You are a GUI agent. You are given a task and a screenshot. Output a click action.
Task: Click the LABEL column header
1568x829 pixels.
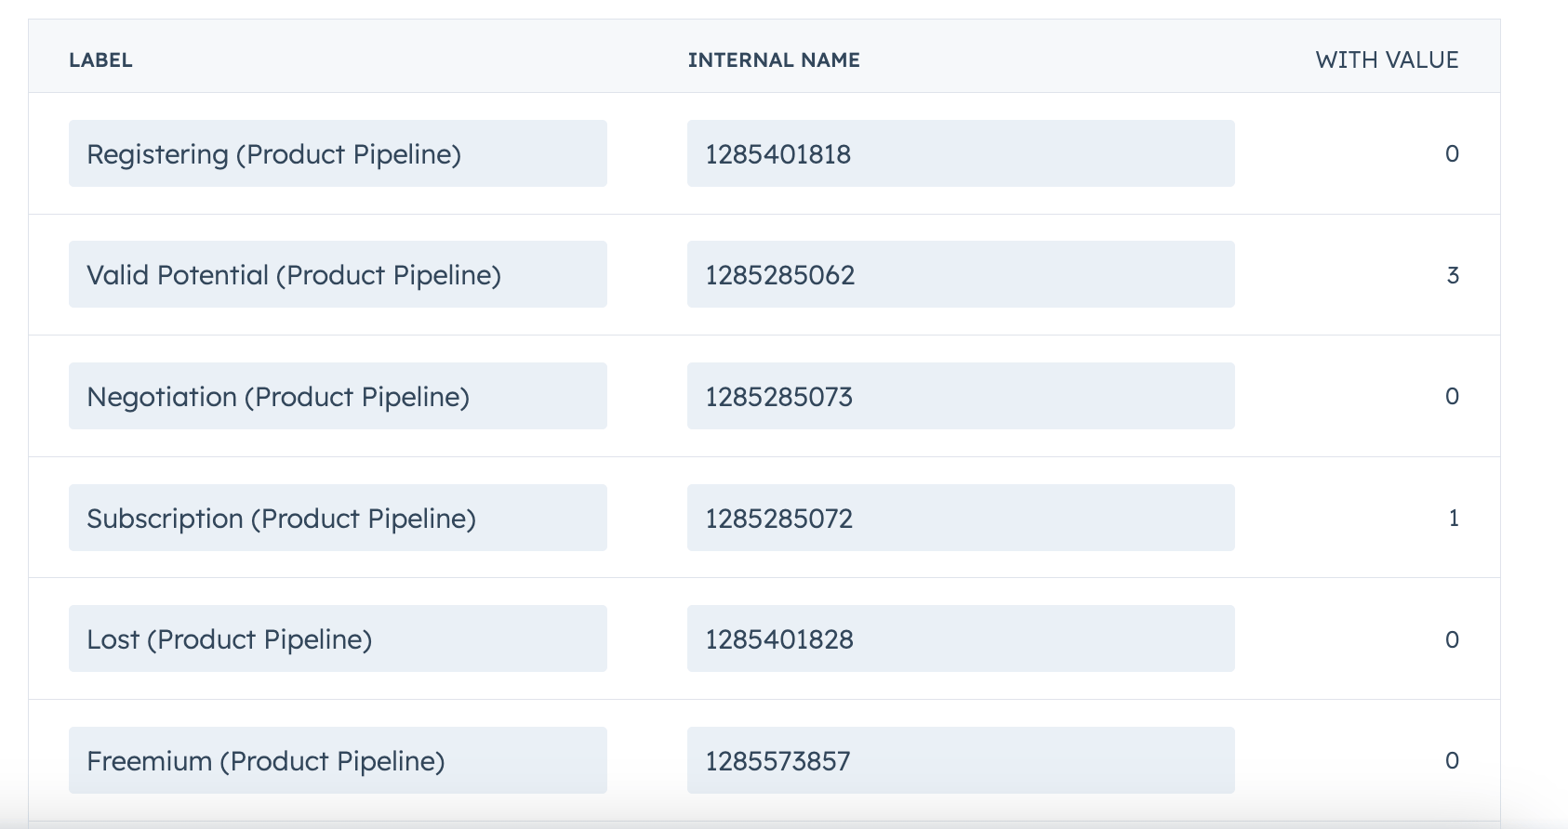101,60
